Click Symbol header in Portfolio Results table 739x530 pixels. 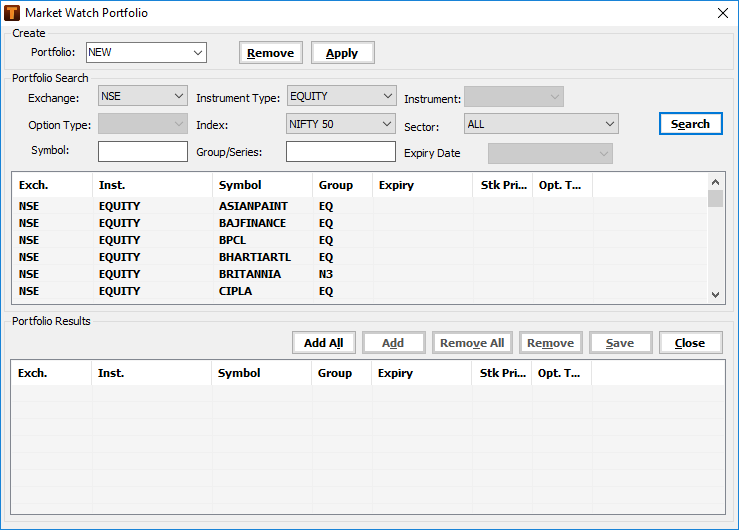(x=262, y=373)
